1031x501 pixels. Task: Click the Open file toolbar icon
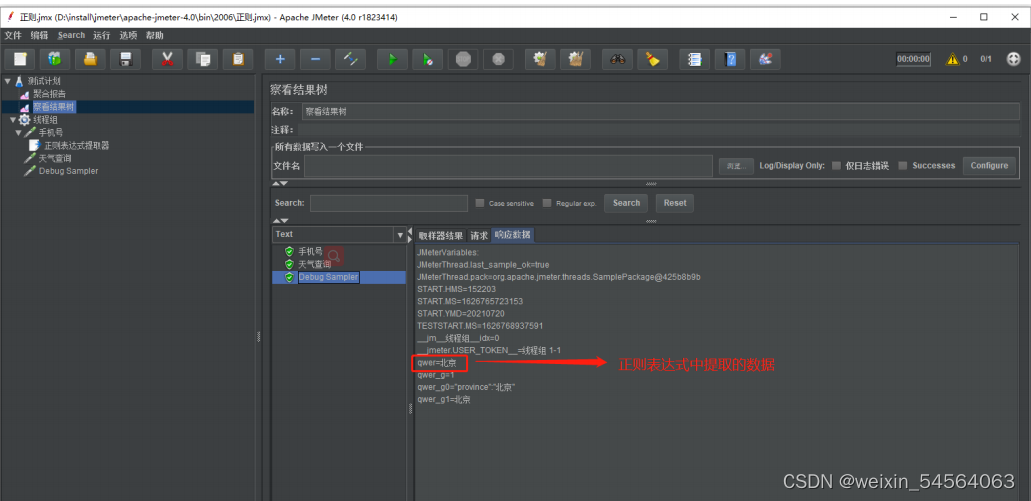(x=90, y=59)
